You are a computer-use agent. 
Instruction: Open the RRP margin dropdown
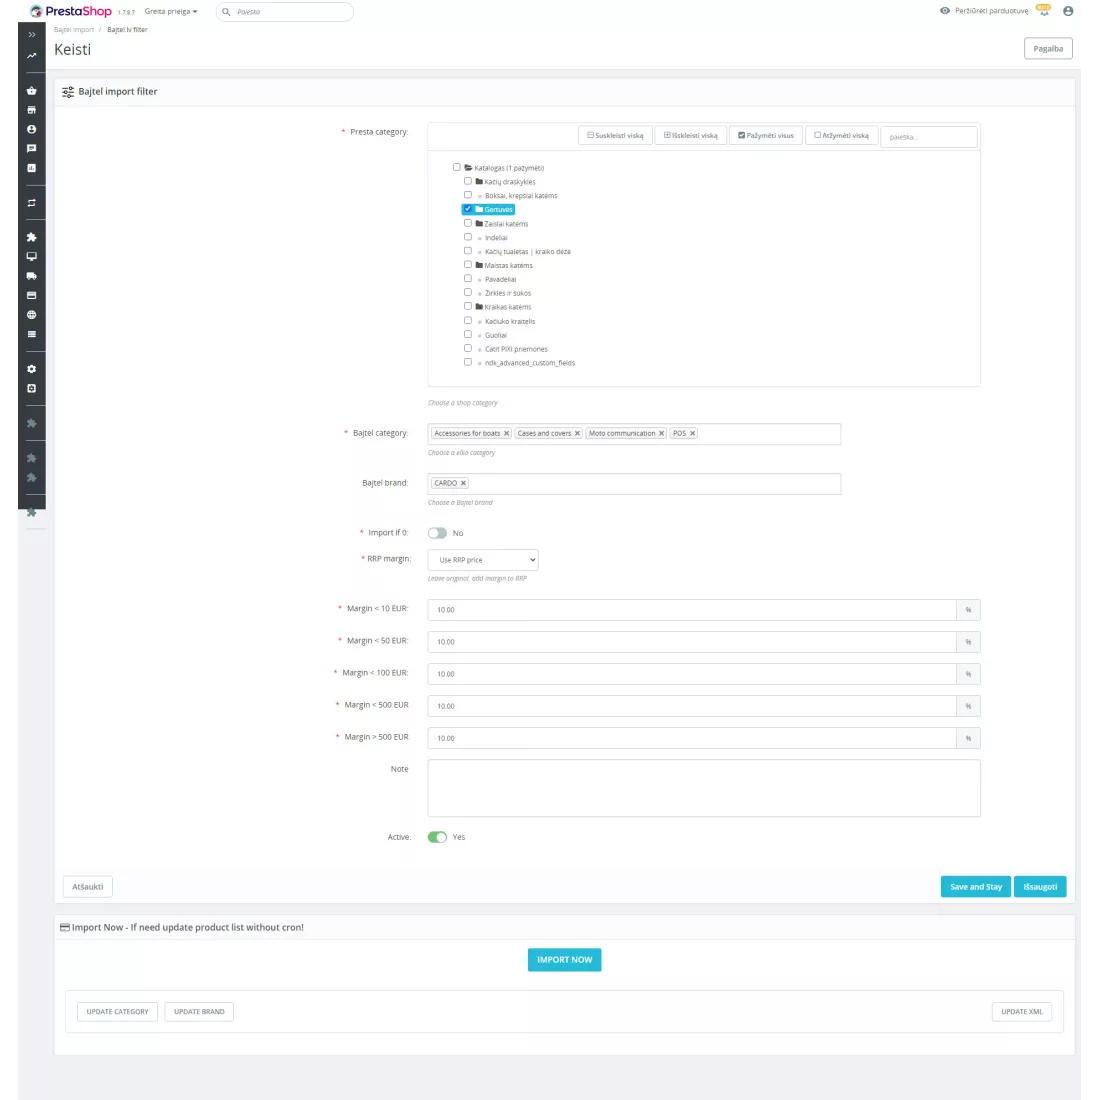click(483, 560)
